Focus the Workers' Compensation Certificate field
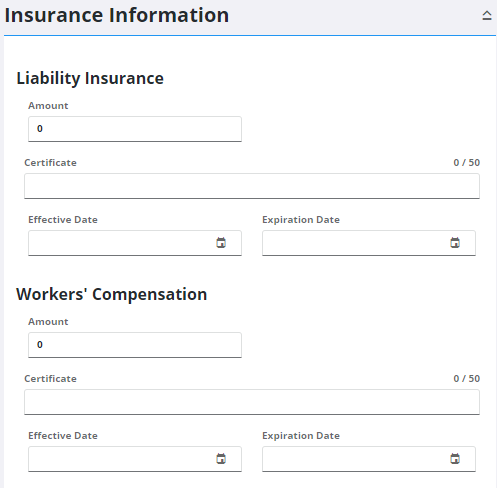Viewport: 497px width, 488px height. click(252, 402)
